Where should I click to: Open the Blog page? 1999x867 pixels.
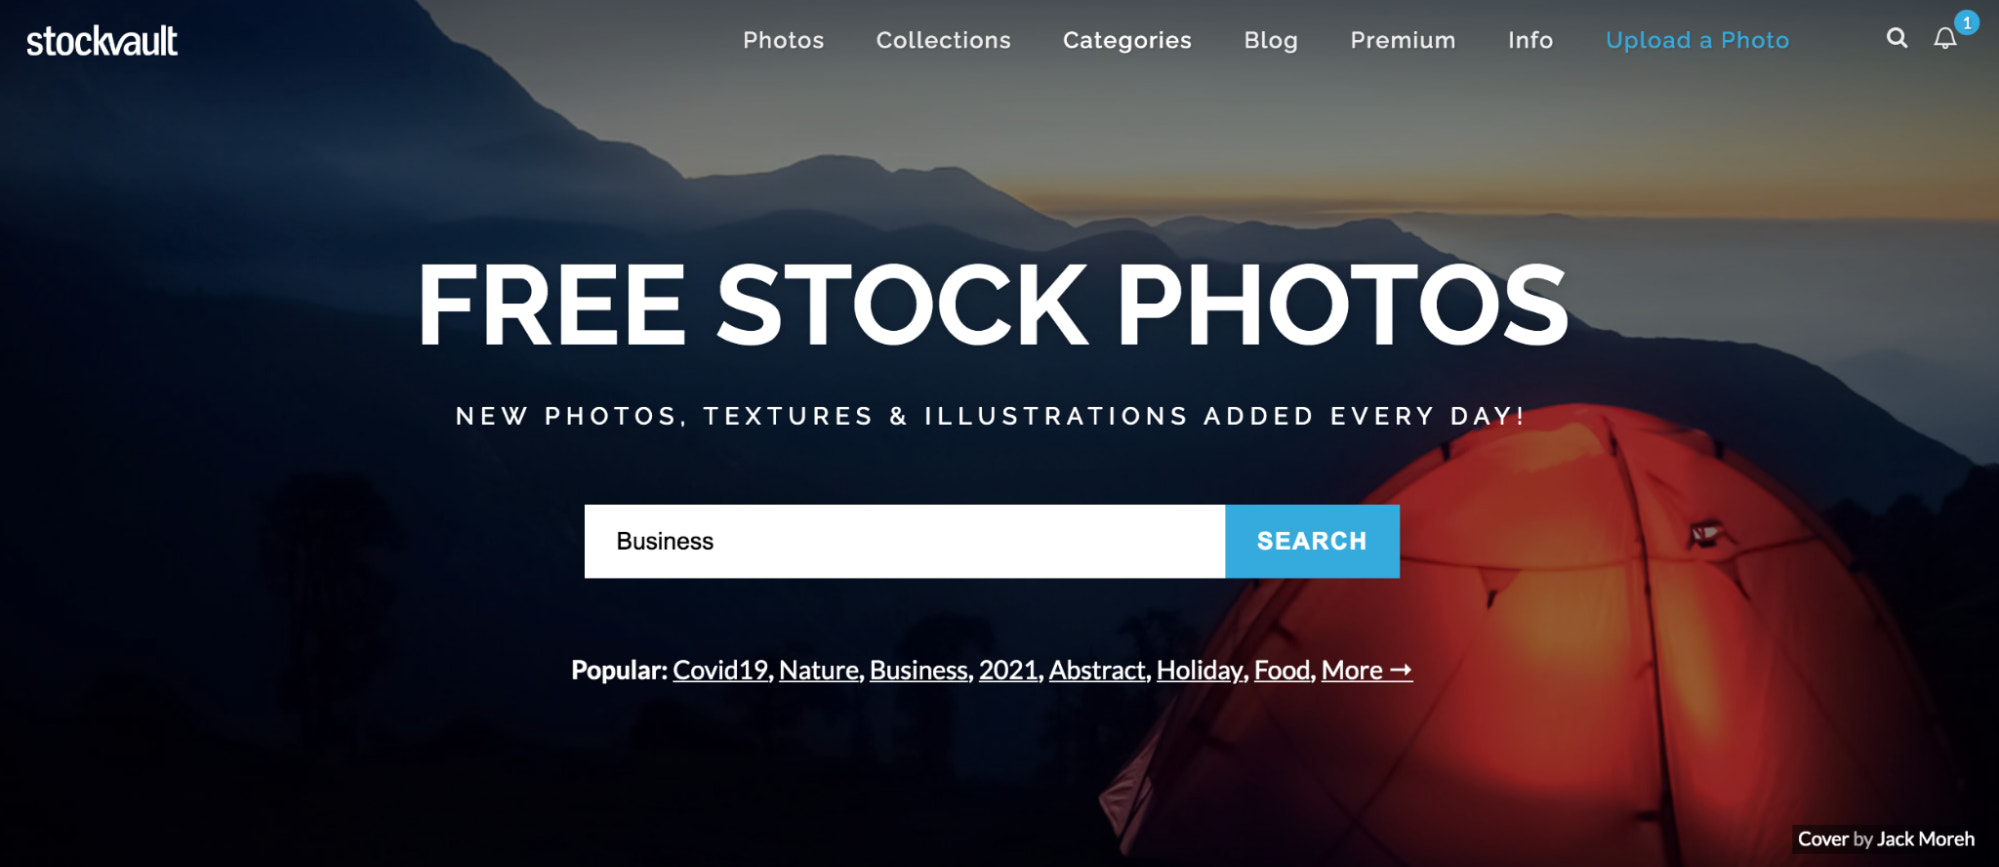(1271, 41)
